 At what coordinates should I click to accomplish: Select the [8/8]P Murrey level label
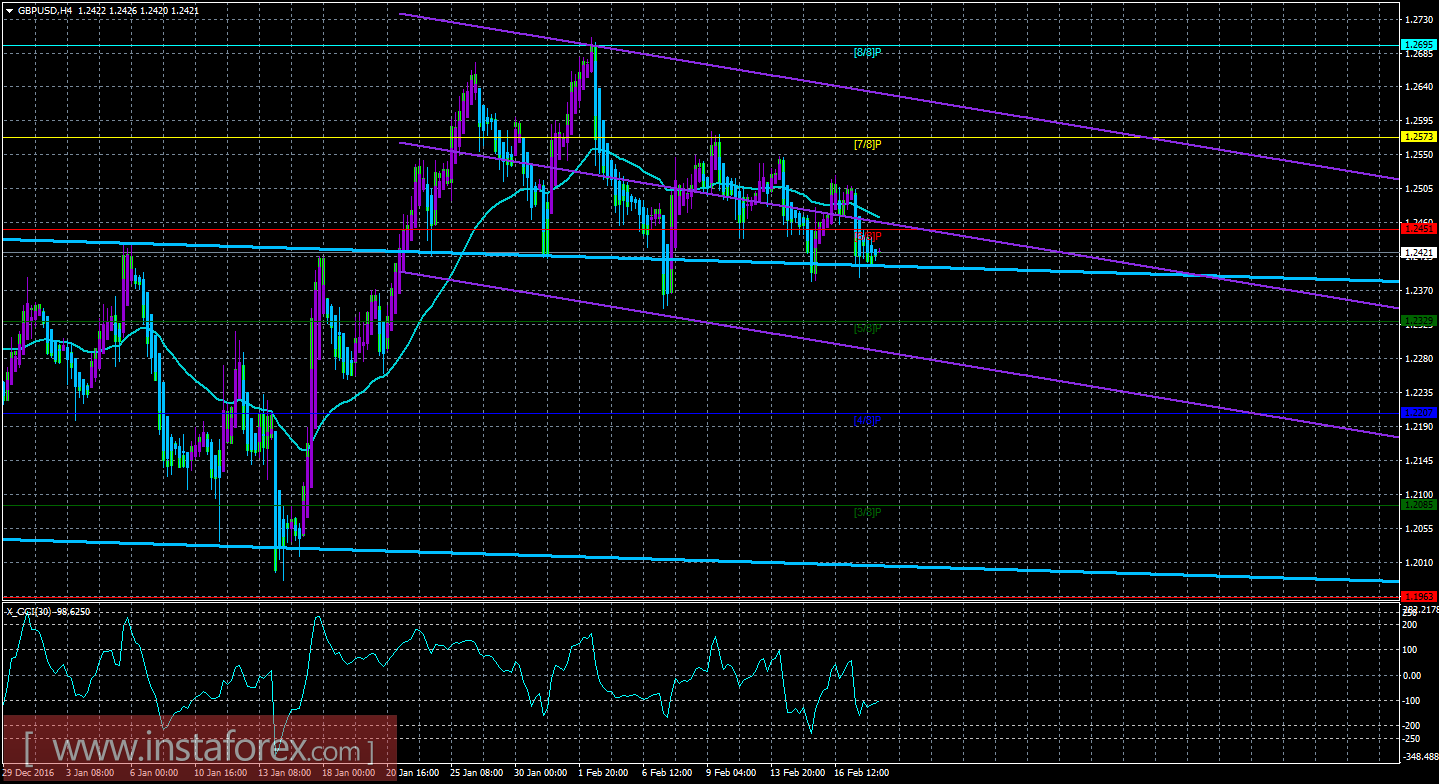click(x=867, y=52)
